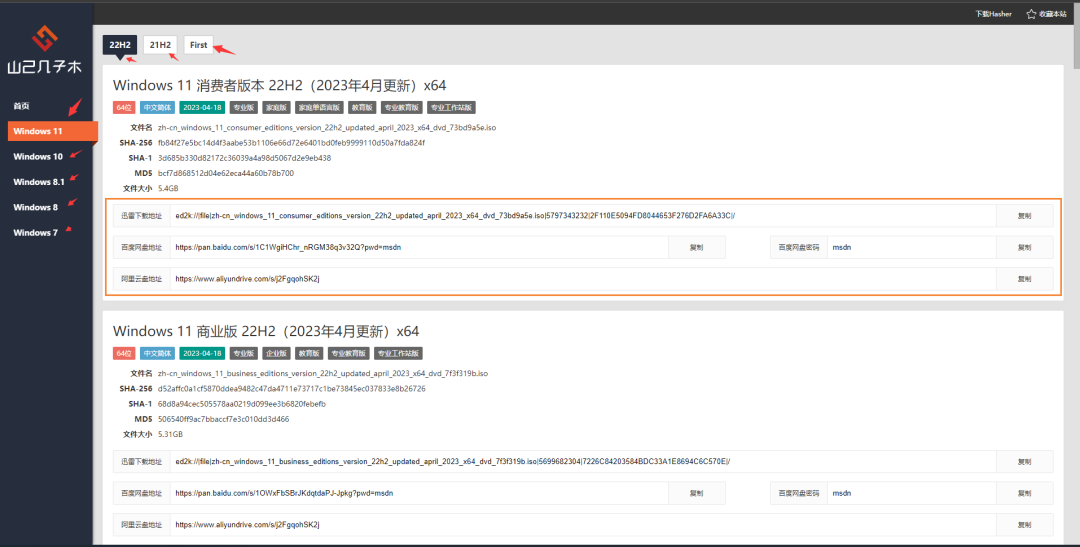Click the file size value 5.31GB

click(x=170, y=434)
